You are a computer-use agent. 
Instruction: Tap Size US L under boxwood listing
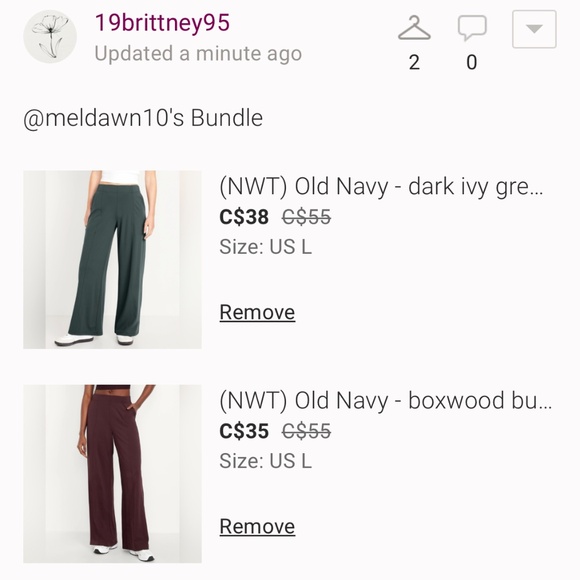tap(266, 461)
